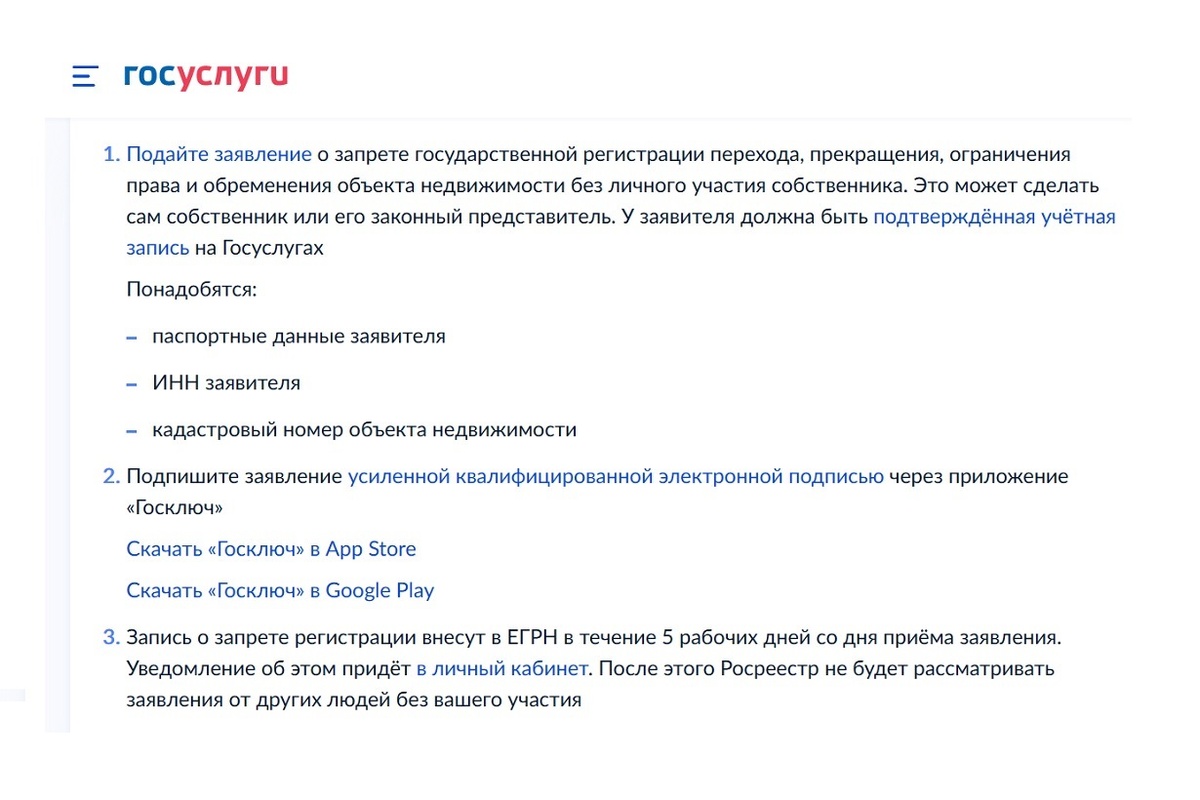
Task: Click the step number 1 marker
Action: coord(110,154)
